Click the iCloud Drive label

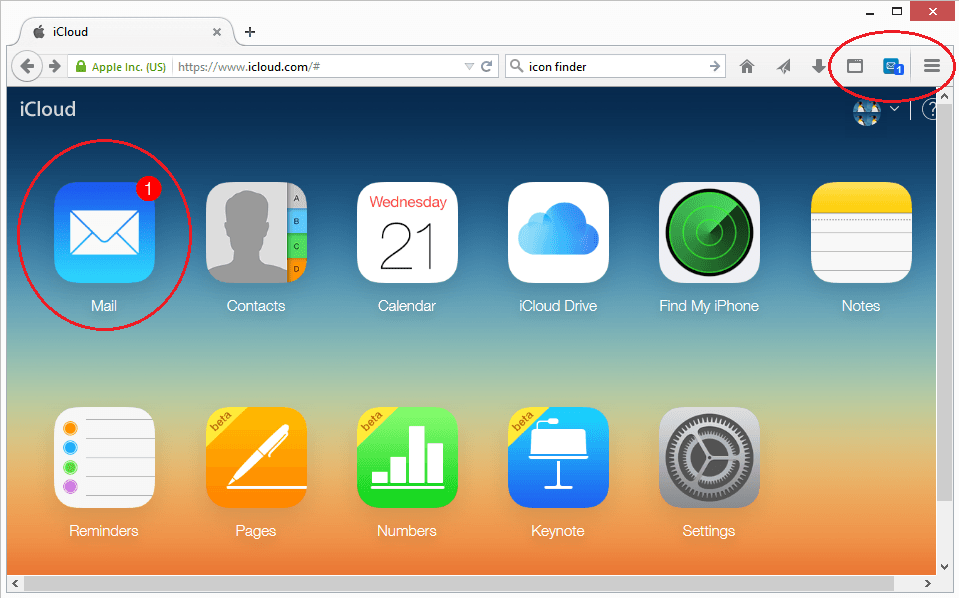(558, 306)
